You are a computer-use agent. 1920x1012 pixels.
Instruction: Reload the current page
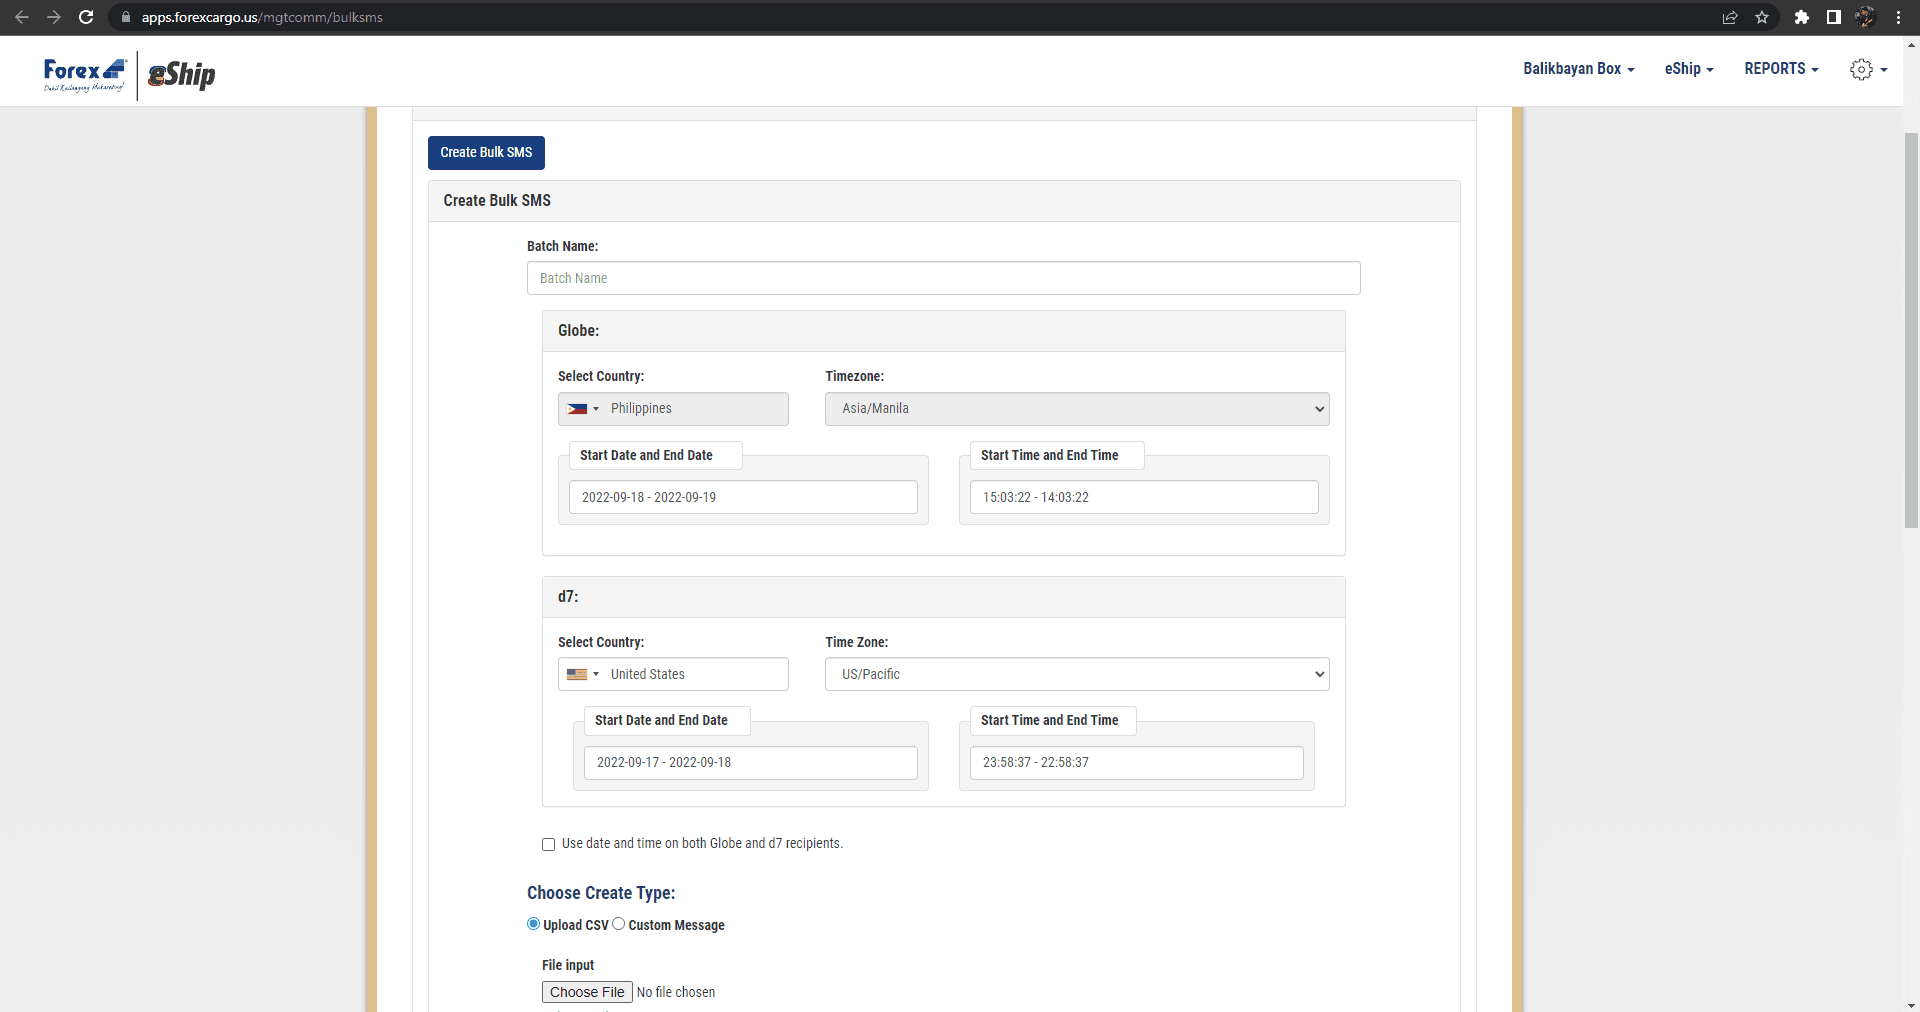[86, 17]
